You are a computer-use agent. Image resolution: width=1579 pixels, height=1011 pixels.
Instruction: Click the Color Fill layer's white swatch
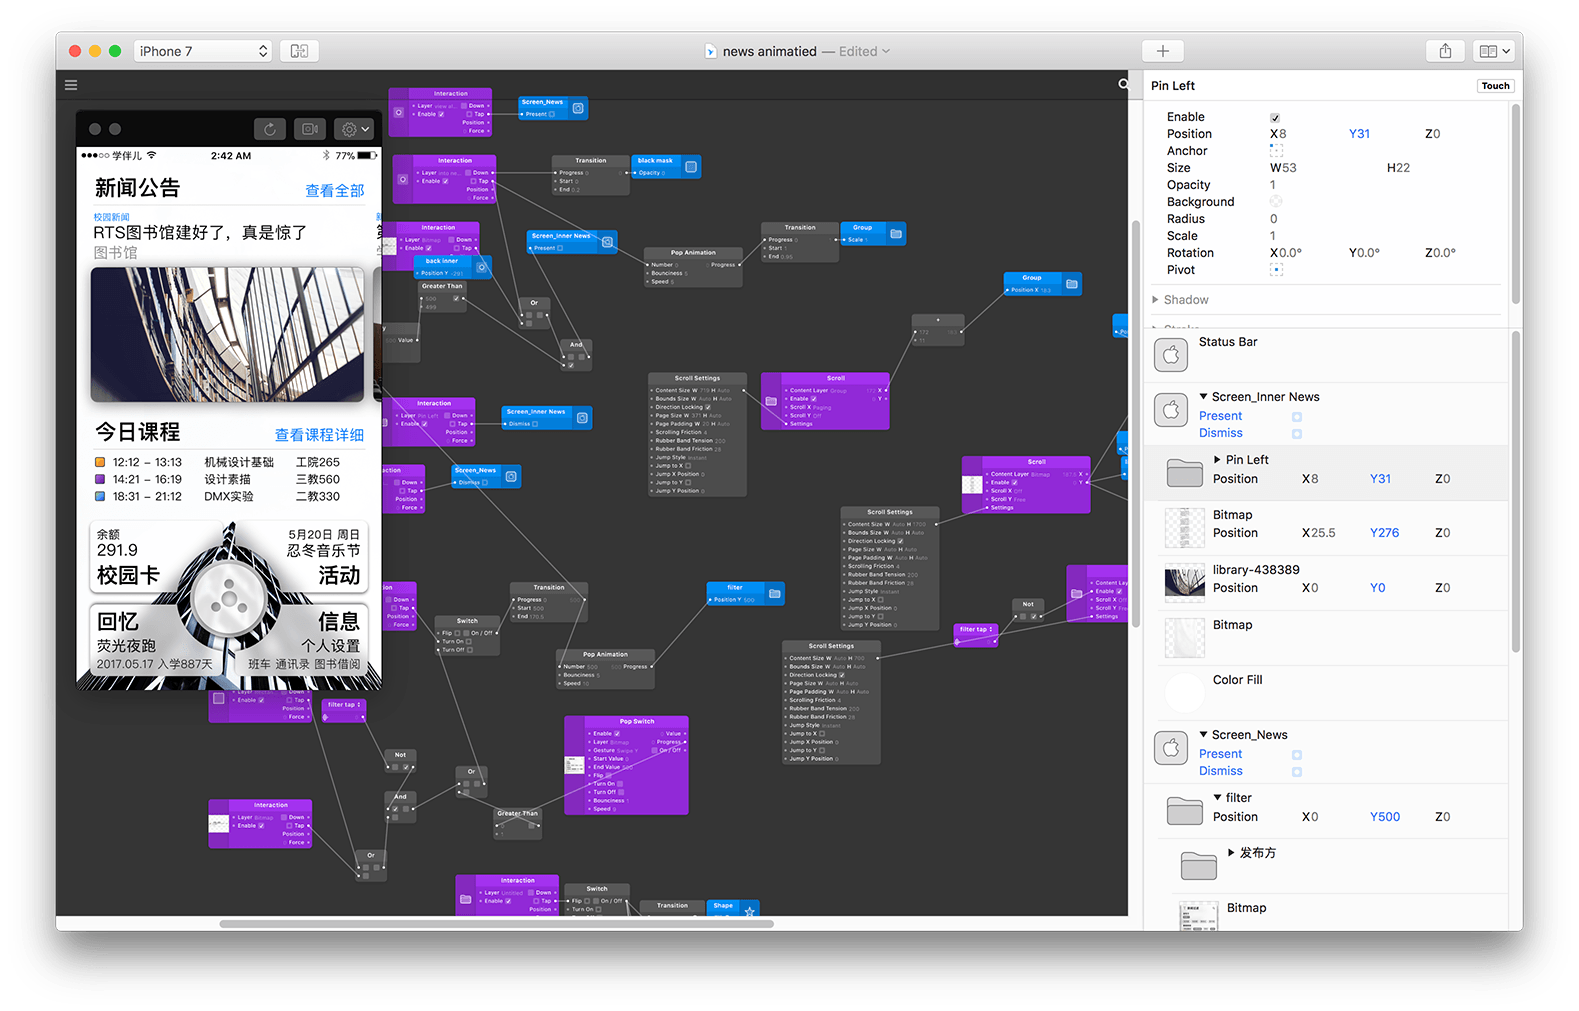[1185, 693]
